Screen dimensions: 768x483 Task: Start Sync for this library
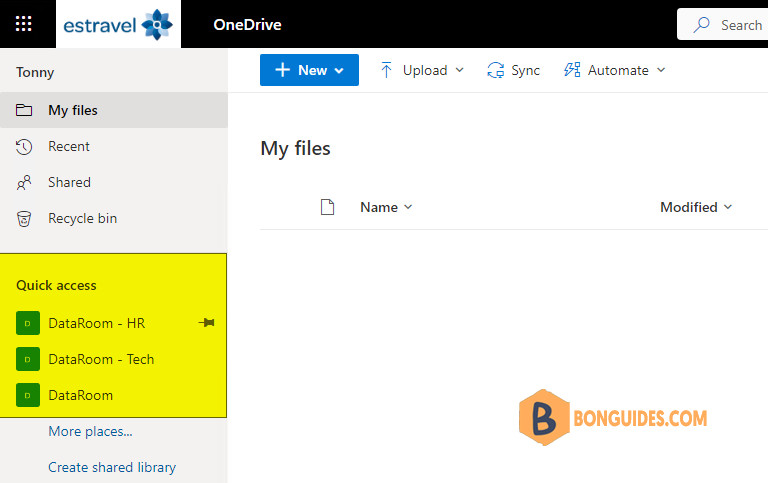click(513, 70)
